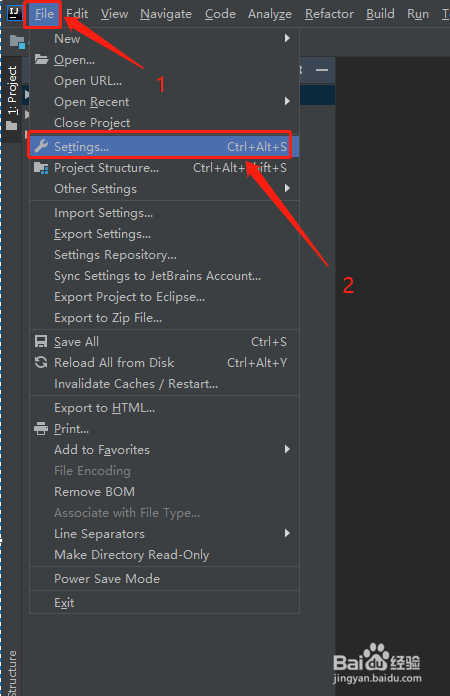Click the Print printer icon
Screen dimensions: 450x696
coord(41,428)
